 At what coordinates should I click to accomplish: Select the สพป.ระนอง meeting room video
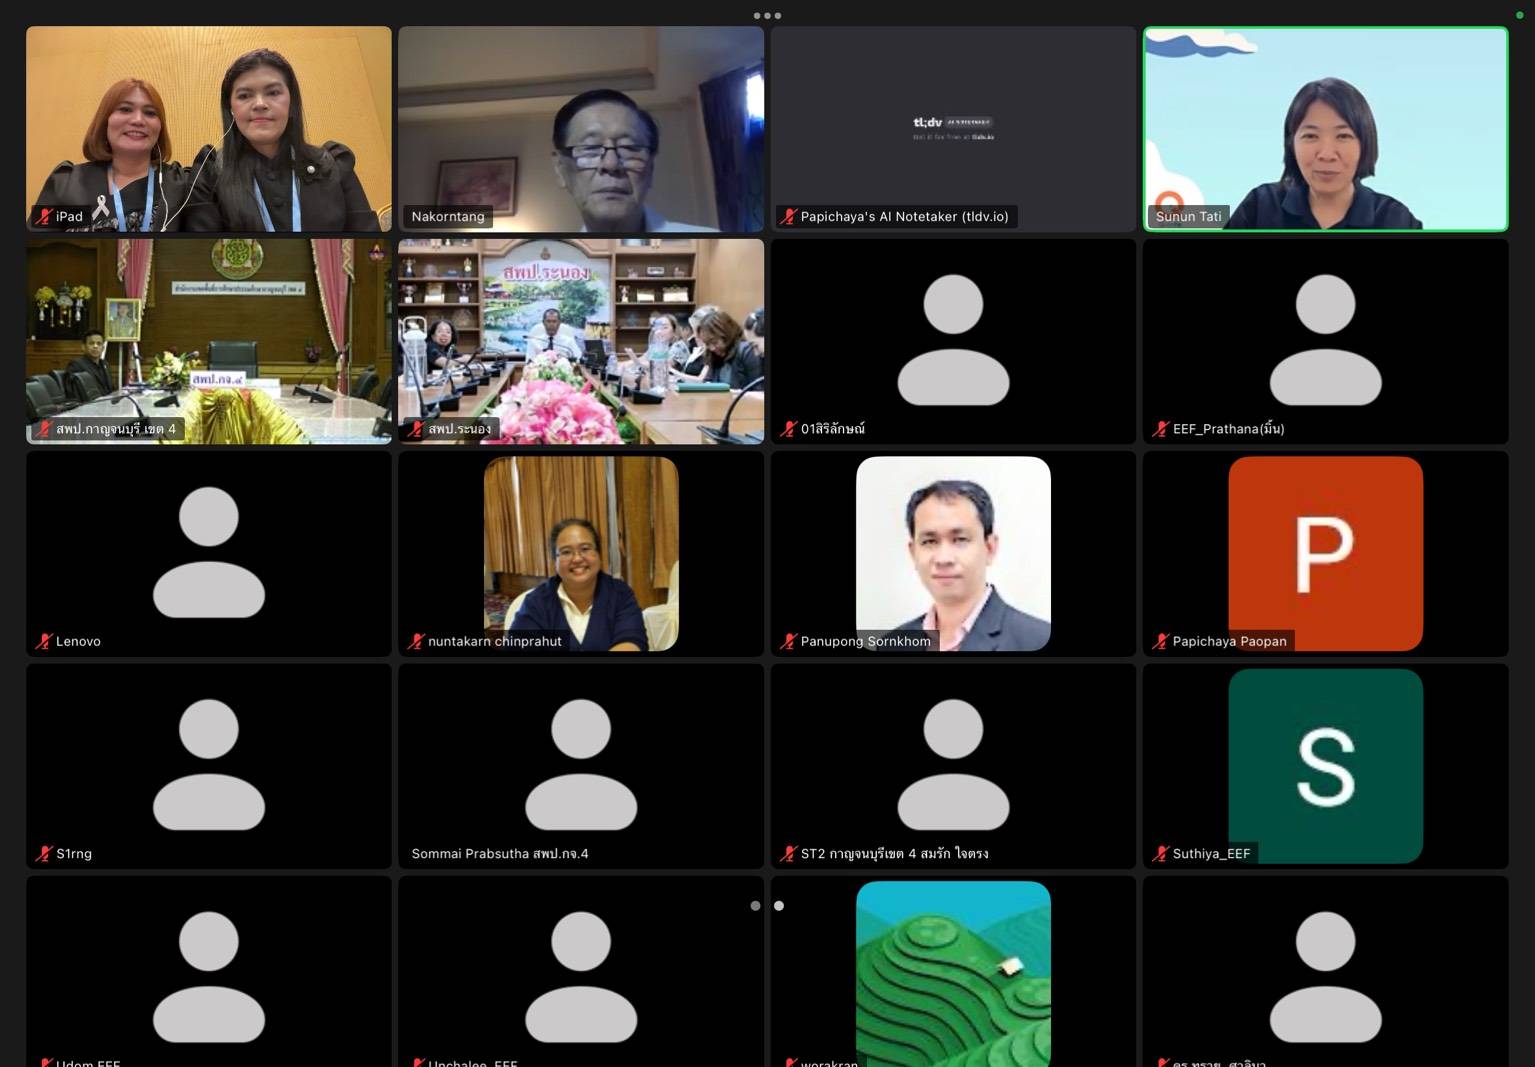click(x=580, y=340)
